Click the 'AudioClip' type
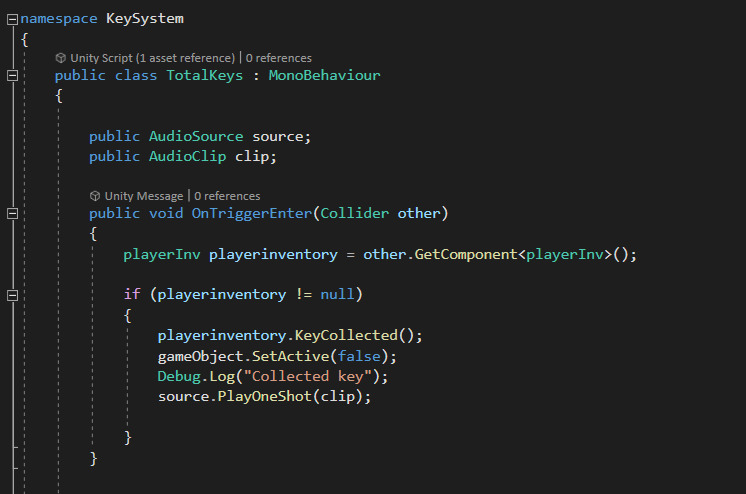This screenshot has width=746, height=494. point(187,157)
